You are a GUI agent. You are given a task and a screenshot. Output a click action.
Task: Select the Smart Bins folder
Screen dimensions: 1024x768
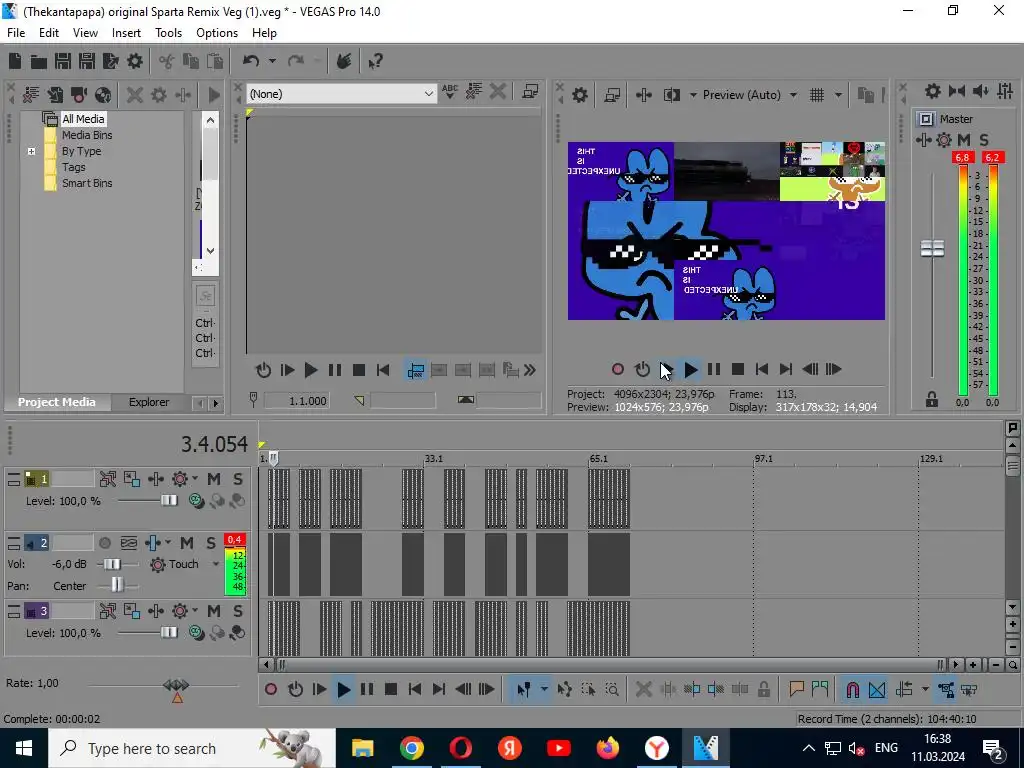click(x=87, y=184)
